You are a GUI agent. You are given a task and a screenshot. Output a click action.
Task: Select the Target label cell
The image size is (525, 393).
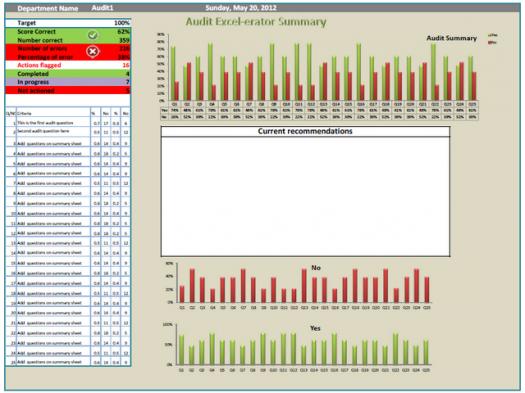[26, 23]
